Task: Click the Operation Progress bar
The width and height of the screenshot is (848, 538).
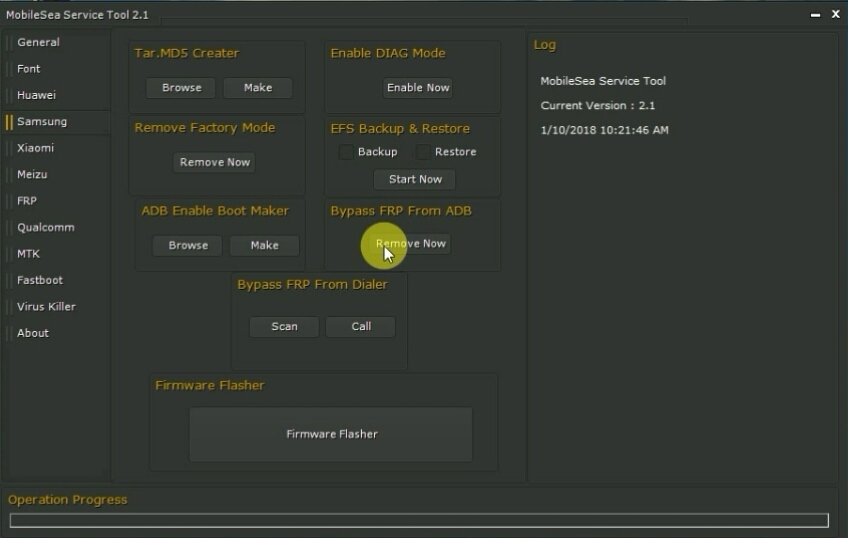Action: [419, 520]
